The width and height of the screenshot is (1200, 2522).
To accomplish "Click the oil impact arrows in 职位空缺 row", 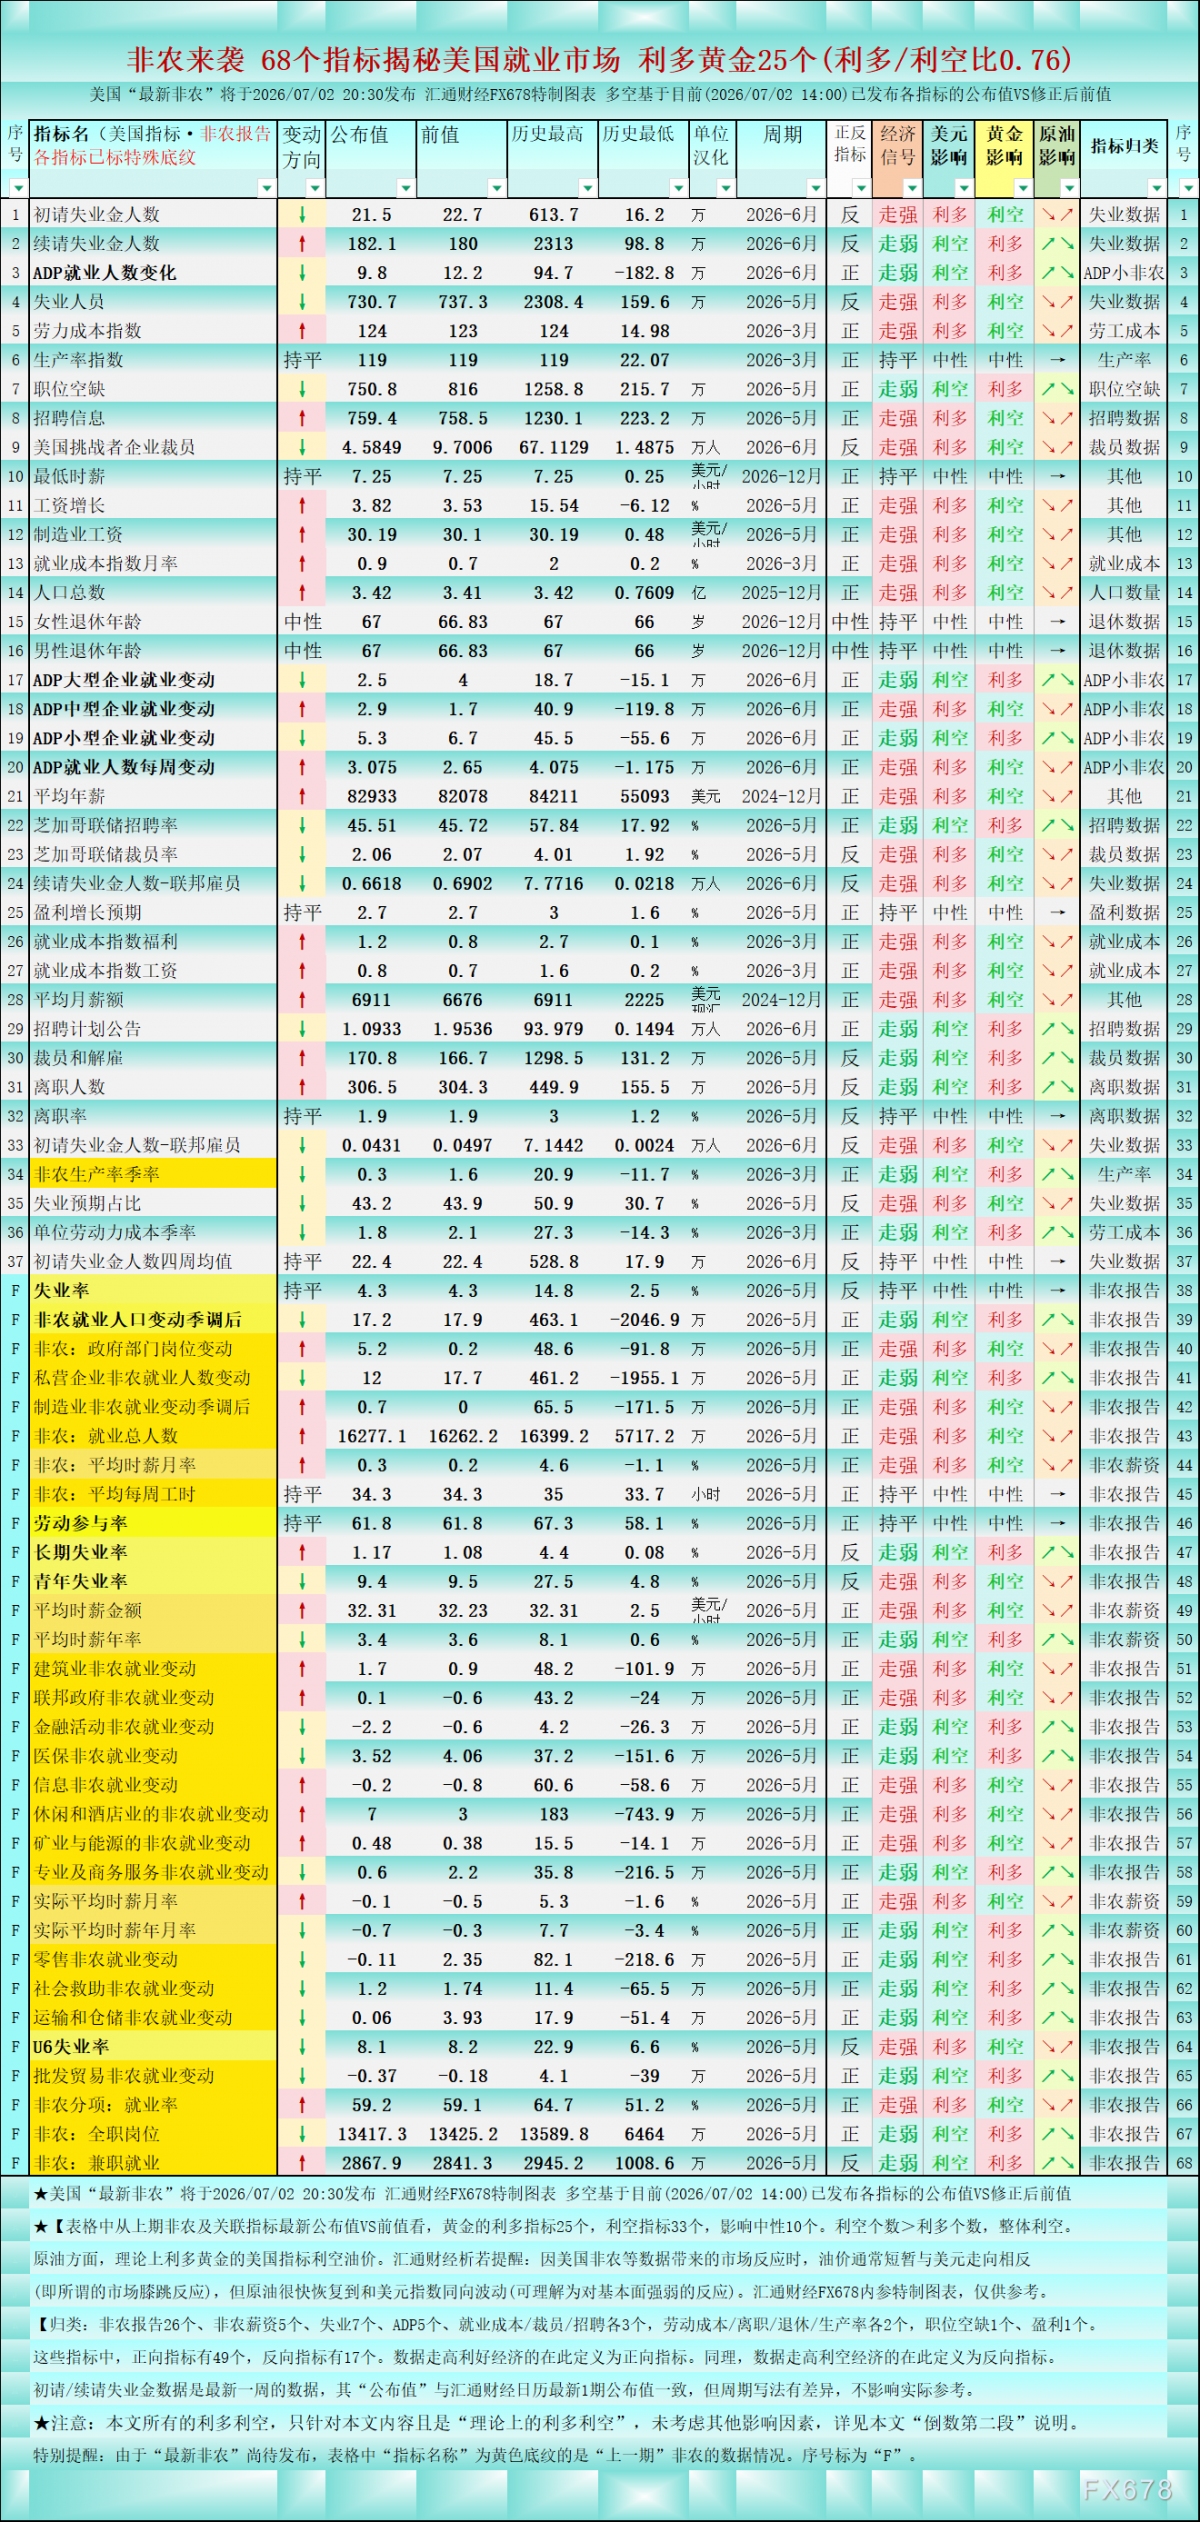I will (1056, 389).
